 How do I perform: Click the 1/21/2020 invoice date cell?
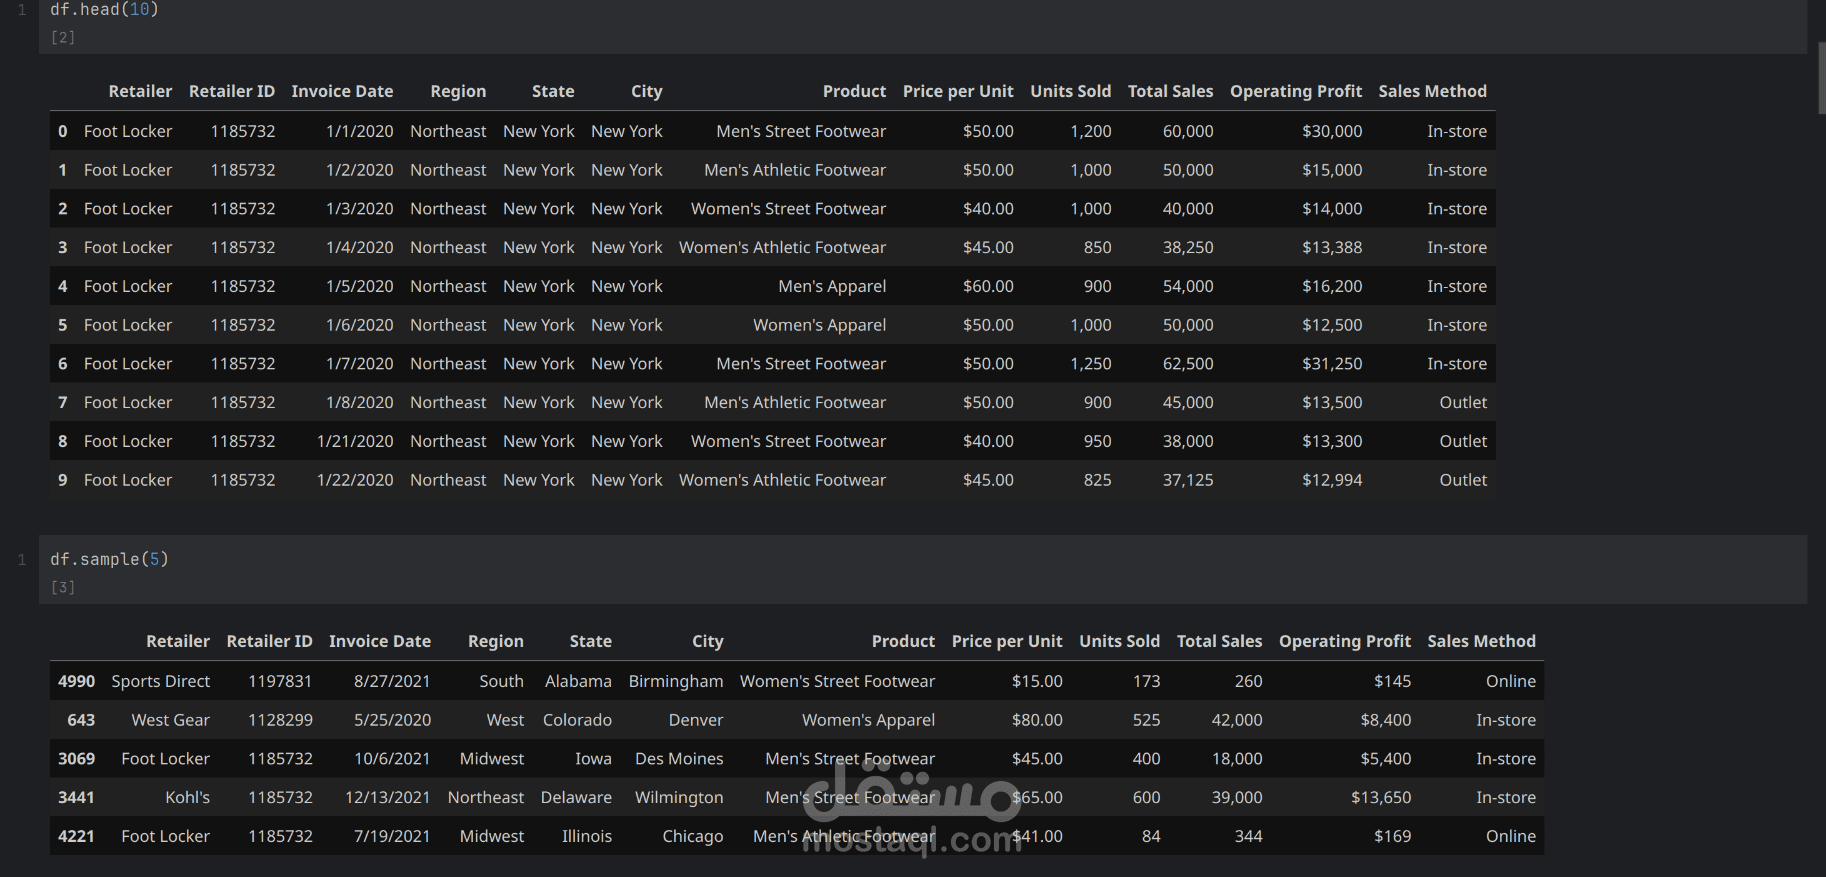pyautogui.click(x=355, y=441)
